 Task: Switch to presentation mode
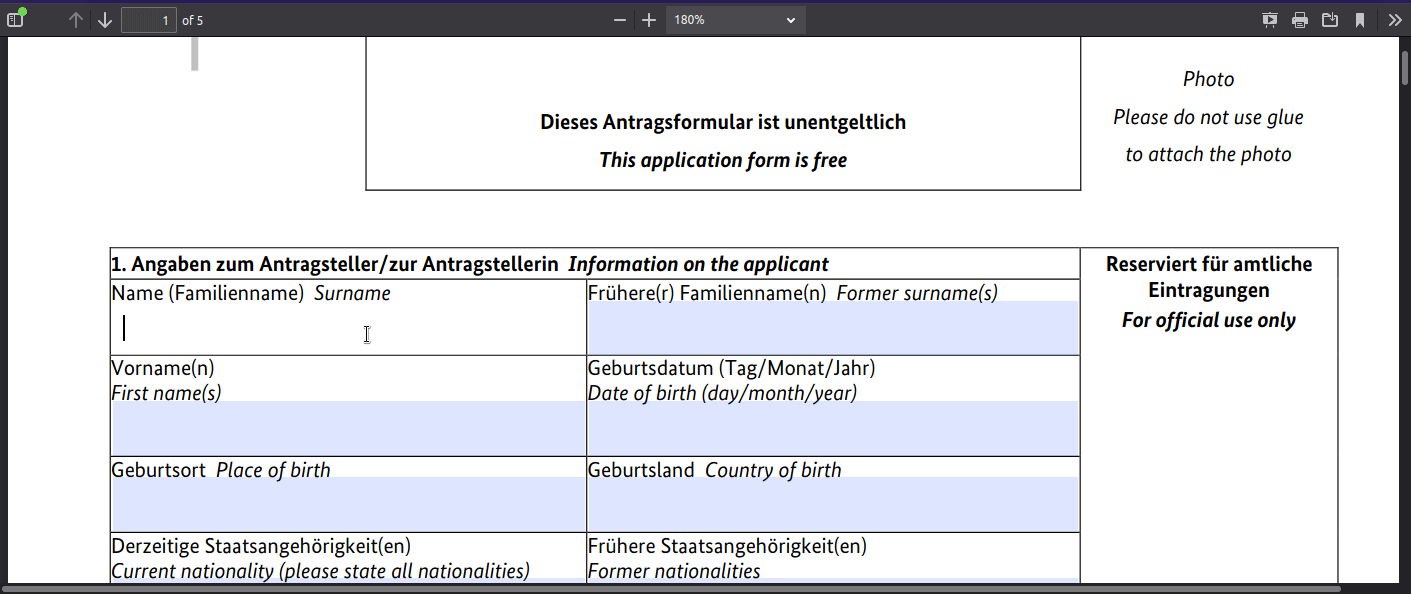(1270, 20)
